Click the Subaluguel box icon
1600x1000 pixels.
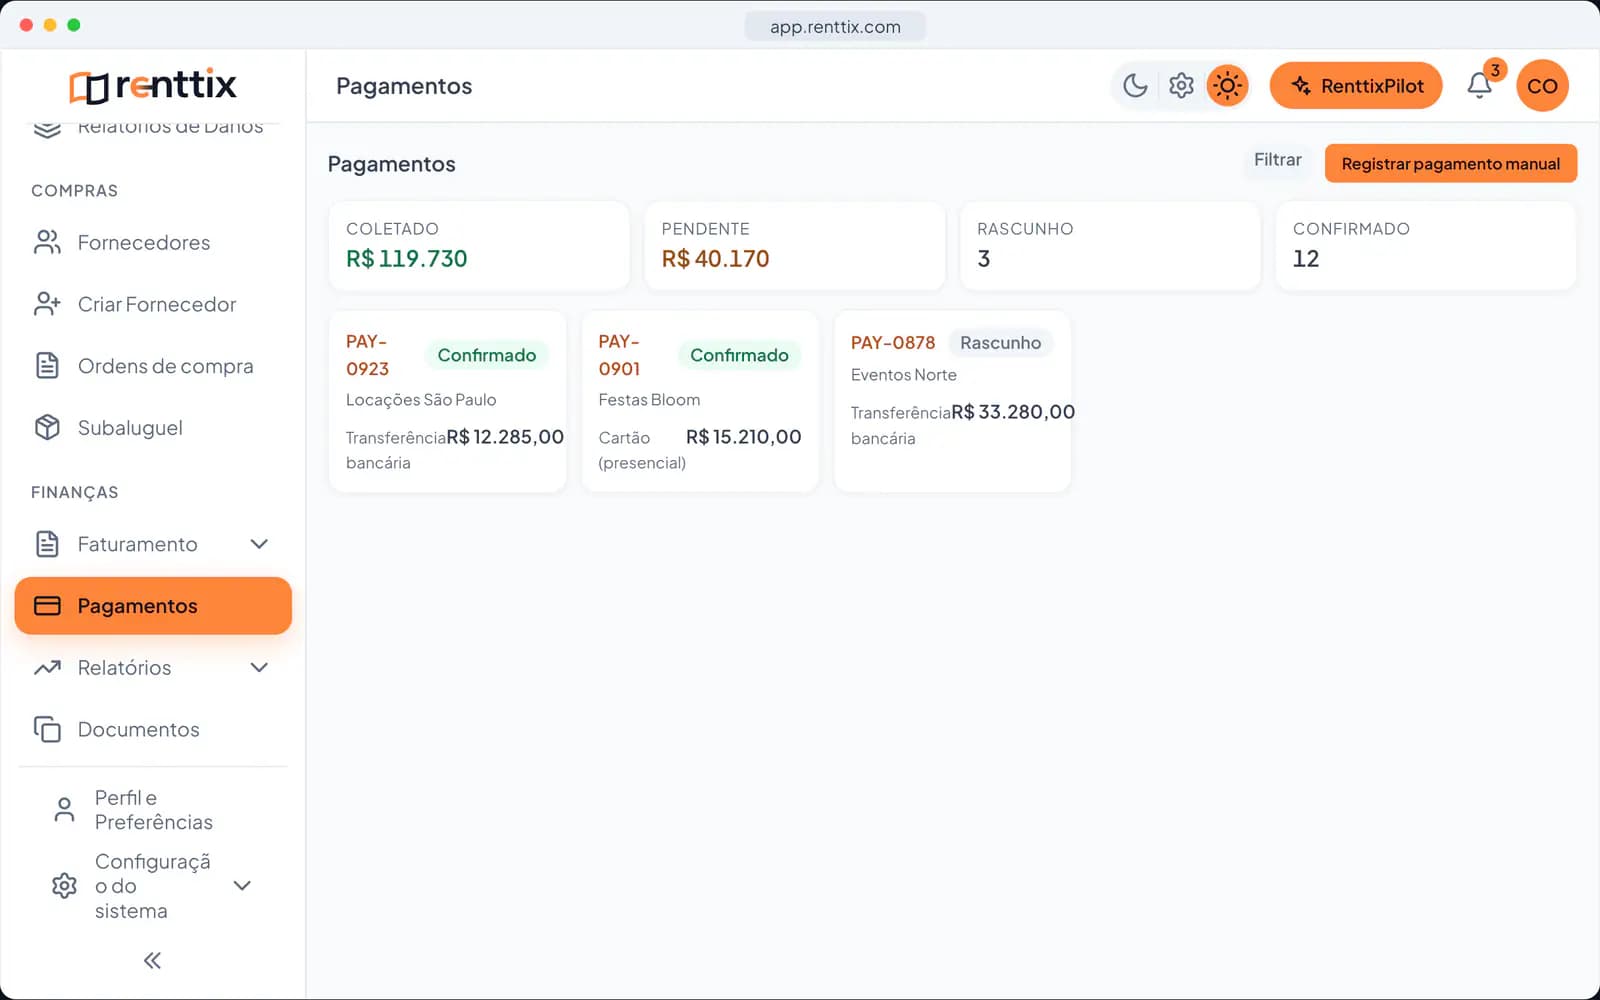pos(47,428)
